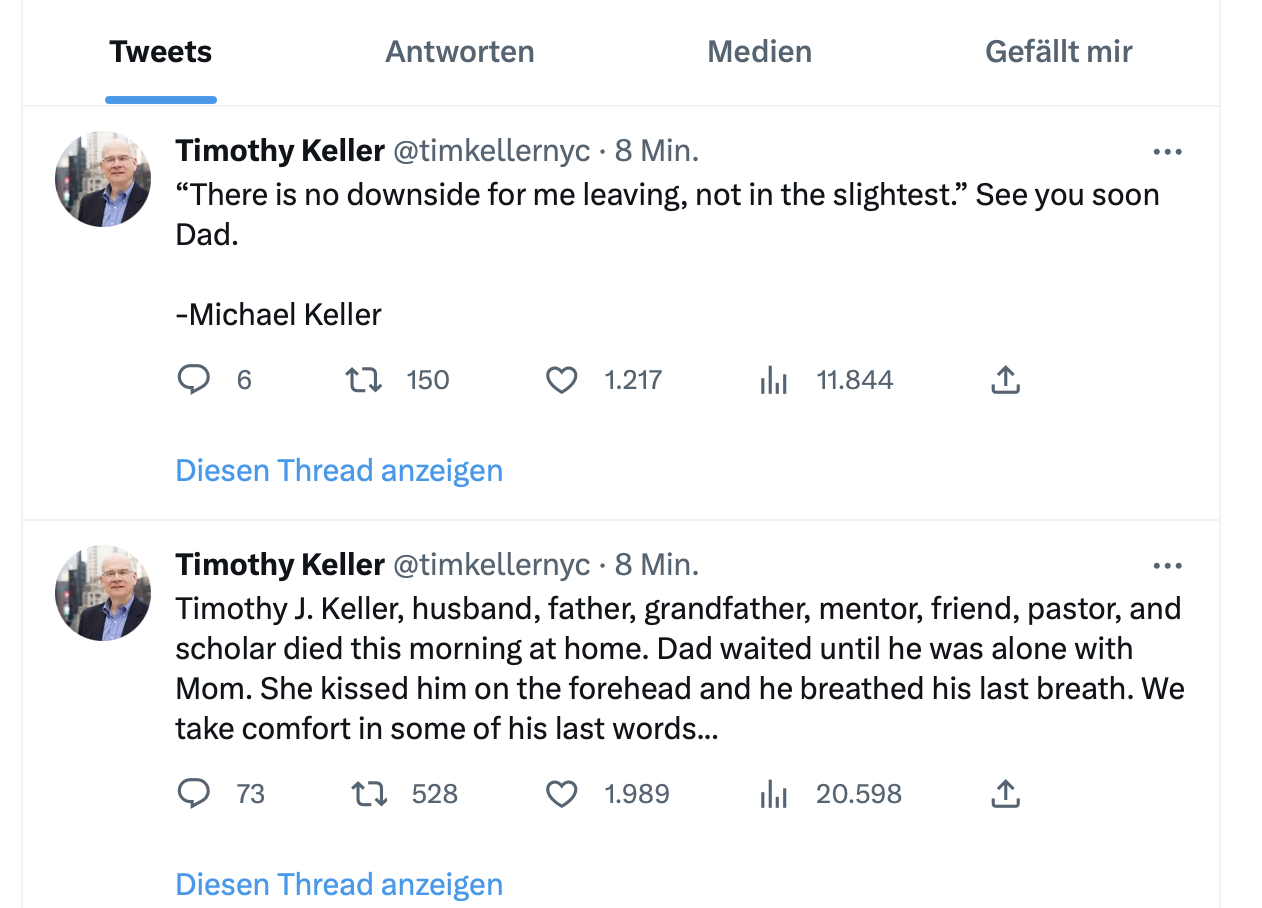Reply to the 'See you soon Dad' tweet
Viewport: 1262px width, 908px height.
click(x=194, y=380)
